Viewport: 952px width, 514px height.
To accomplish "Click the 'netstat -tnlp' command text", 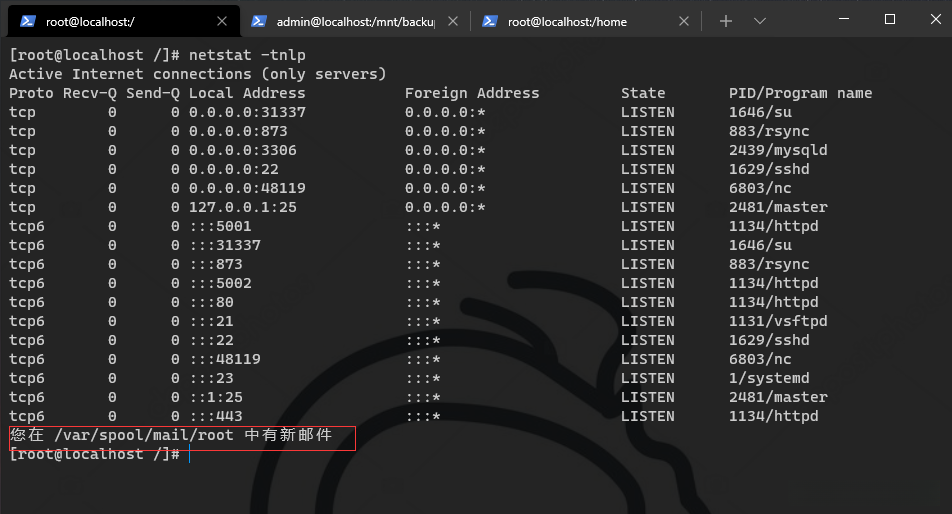I will click(x=247, y=55).
